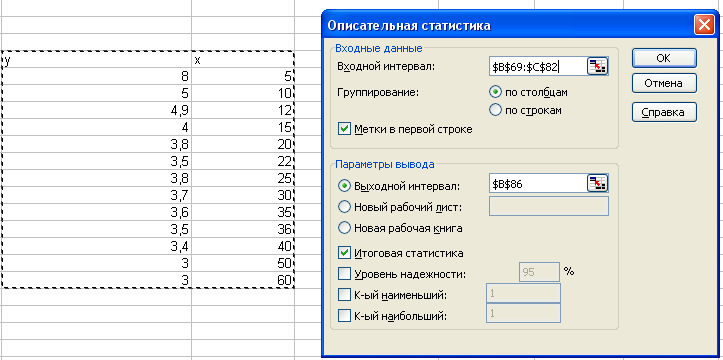Image resolution: width=723 pixels, height=360 pixels.
Task: Enable the К-ый наибольший checkbox
Action: click(344, 316)
